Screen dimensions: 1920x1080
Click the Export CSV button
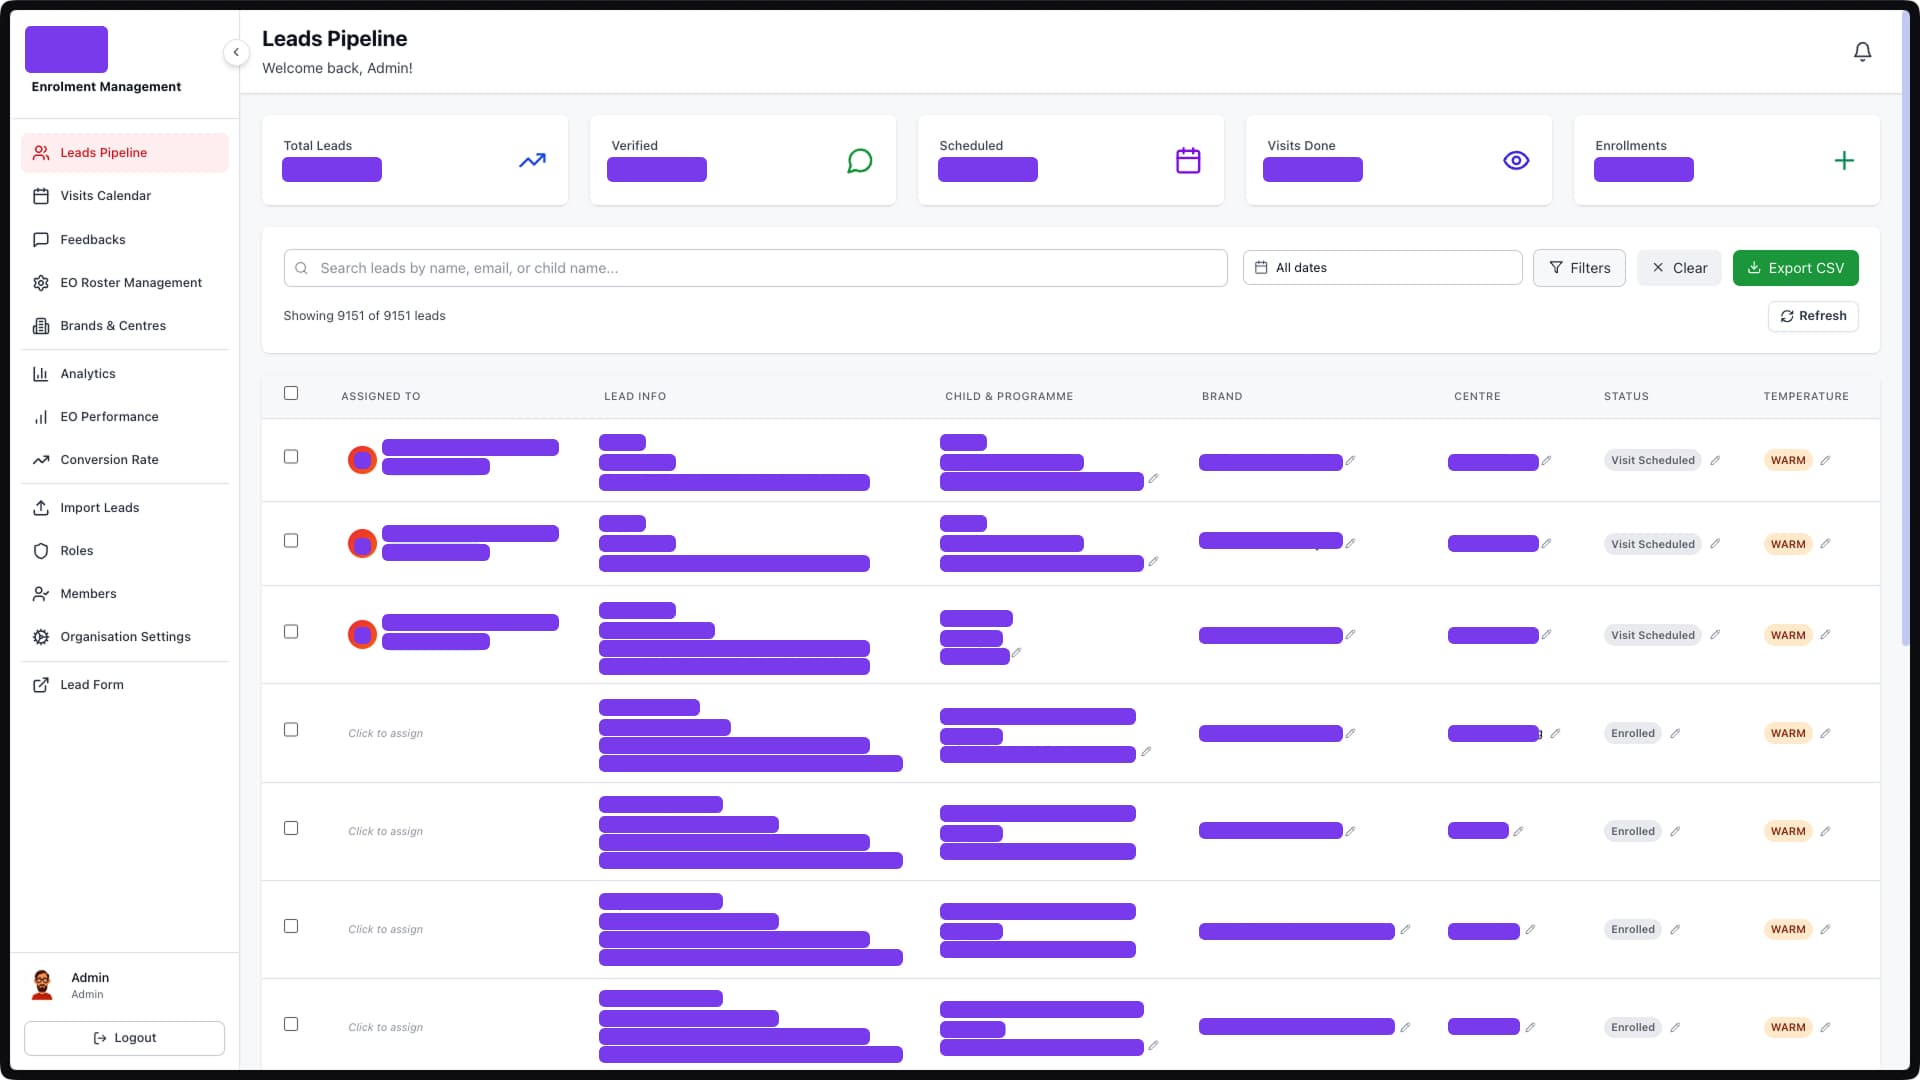click(x=1795, y=268)
